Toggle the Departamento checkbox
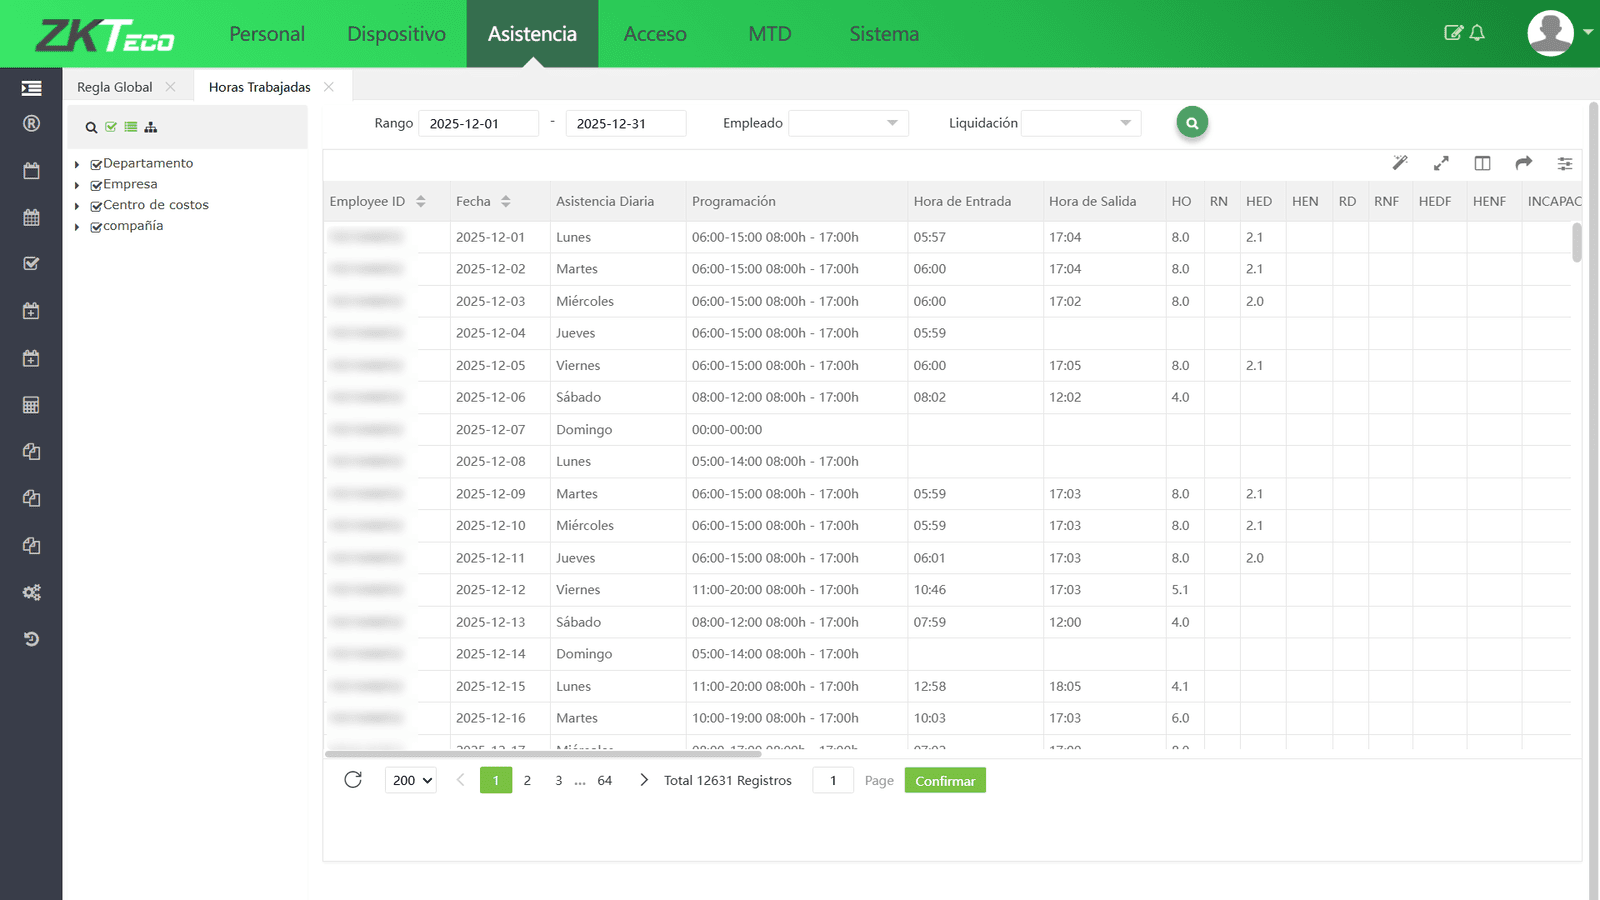 (96, 164)
